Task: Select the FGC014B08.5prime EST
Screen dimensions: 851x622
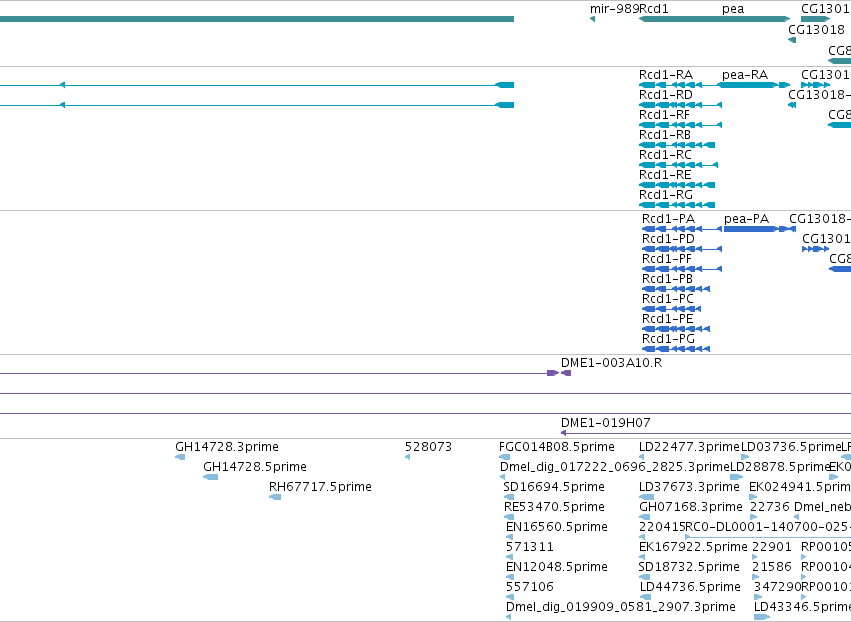Action: [x=556, y=447]
